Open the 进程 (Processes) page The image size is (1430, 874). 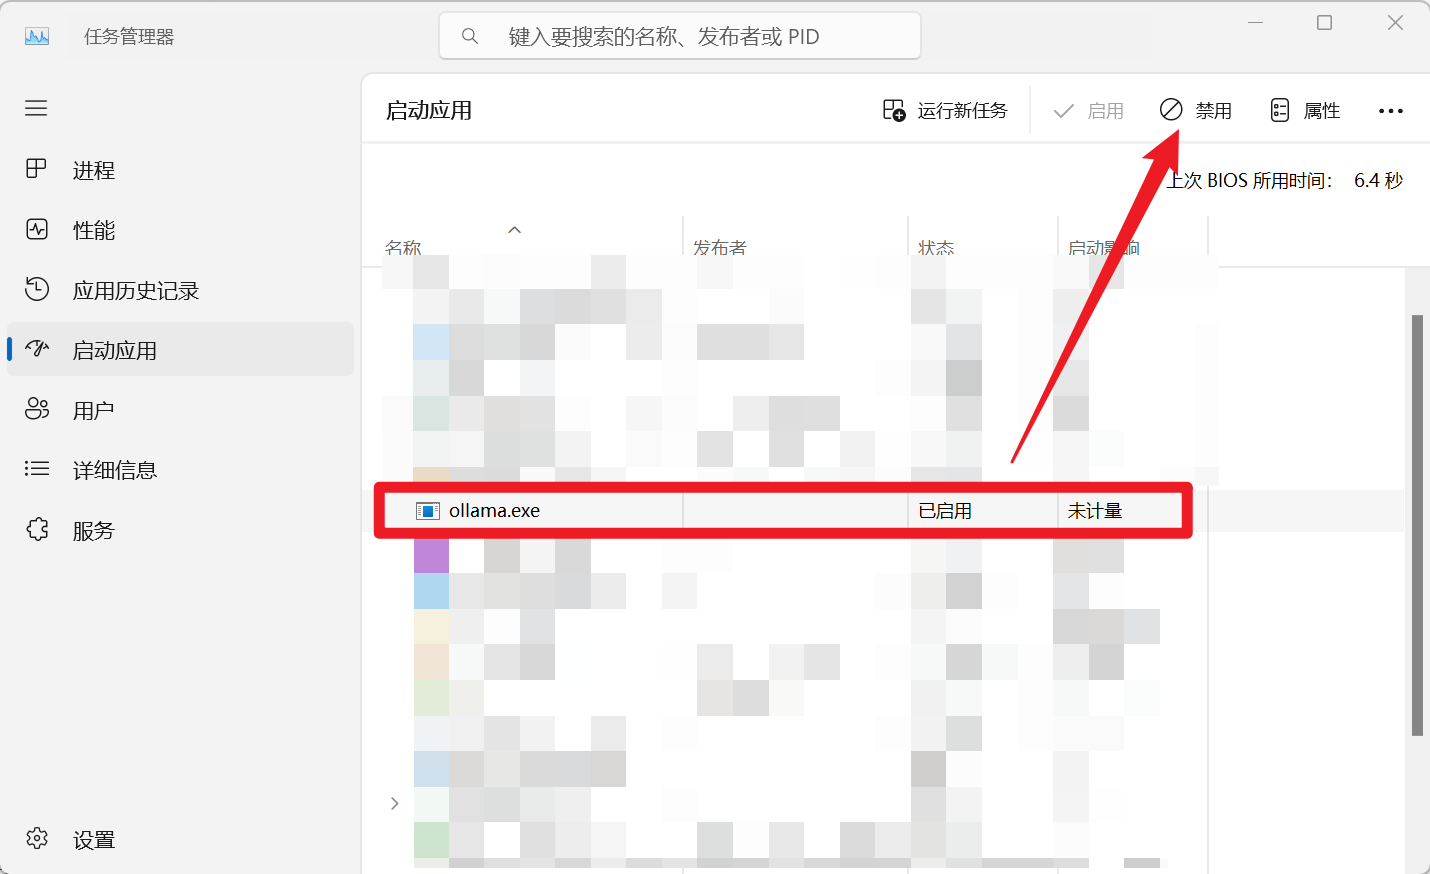(x=93, y=171)
